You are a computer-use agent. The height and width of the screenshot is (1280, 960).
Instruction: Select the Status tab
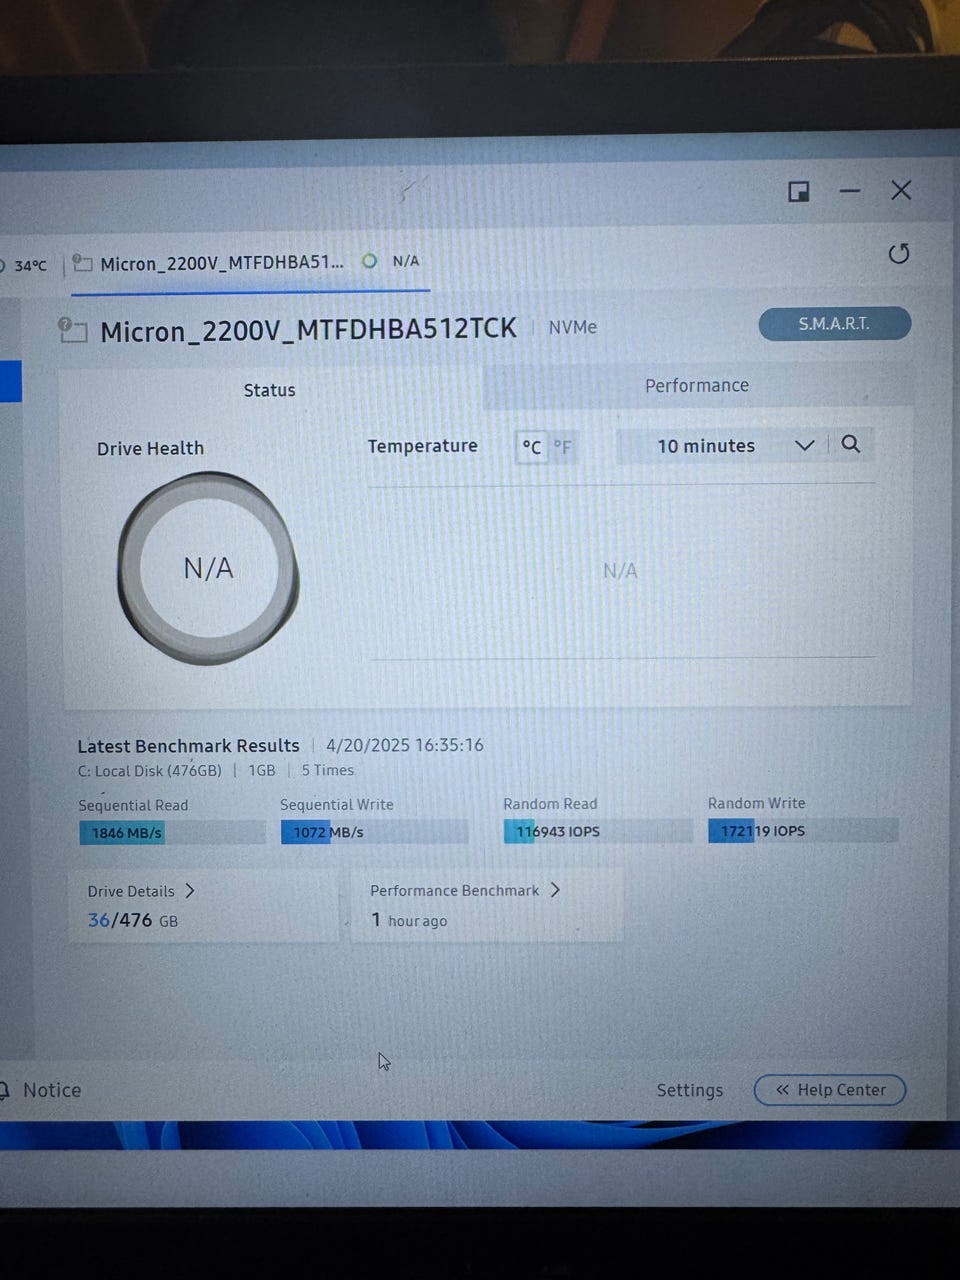click(270, 390)
